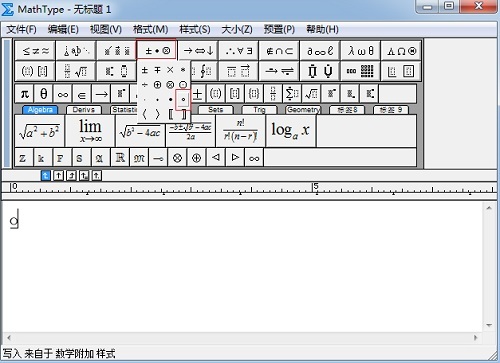500x363 pixels.
Task: Open the 视图(V) menu
Action: tap(106, 30)
